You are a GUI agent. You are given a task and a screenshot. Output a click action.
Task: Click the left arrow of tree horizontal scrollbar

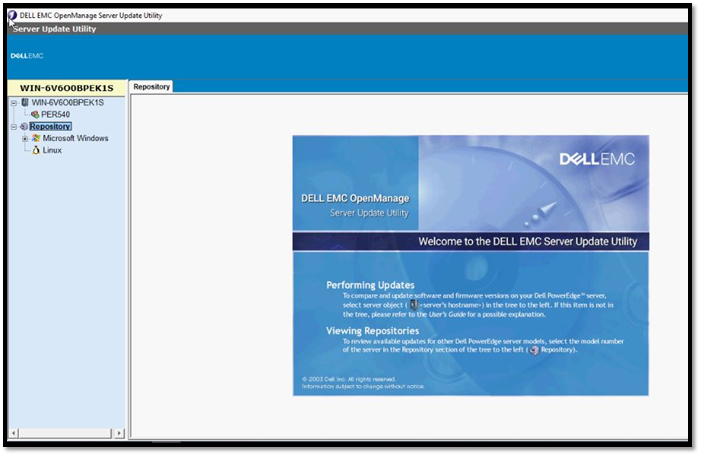point(14,433)
